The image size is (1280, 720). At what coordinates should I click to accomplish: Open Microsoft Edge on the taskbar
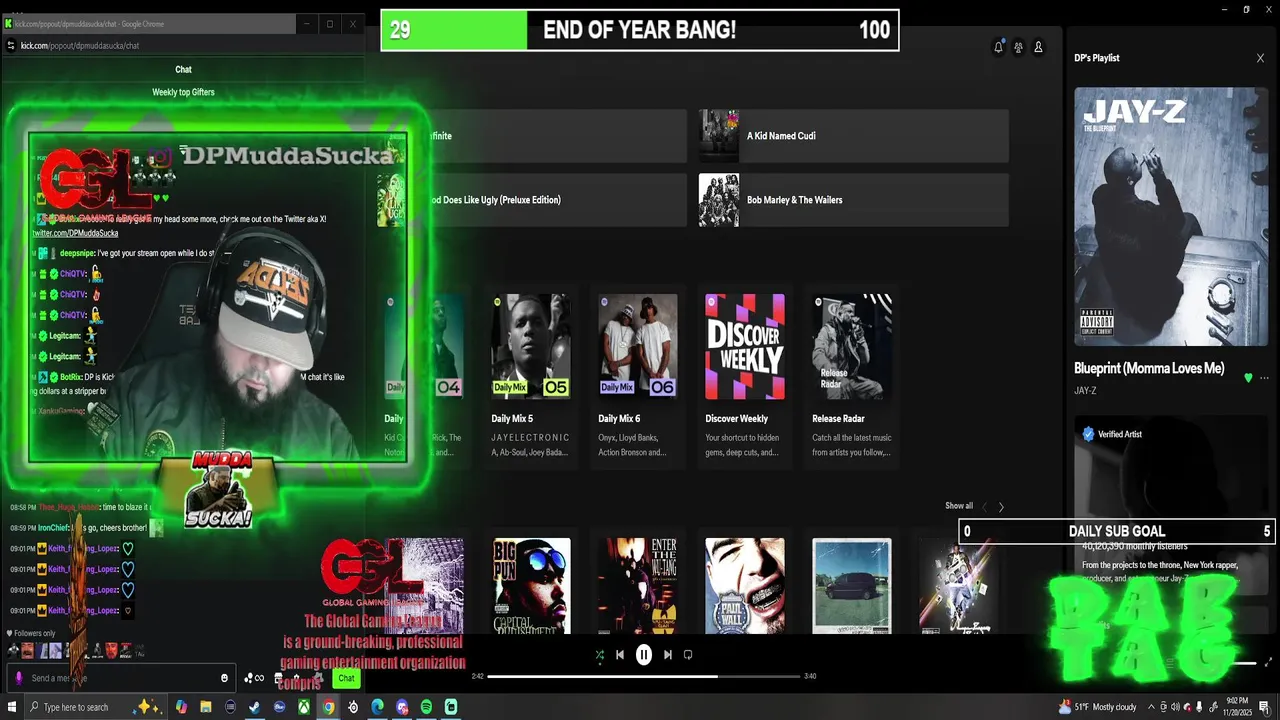377,707
